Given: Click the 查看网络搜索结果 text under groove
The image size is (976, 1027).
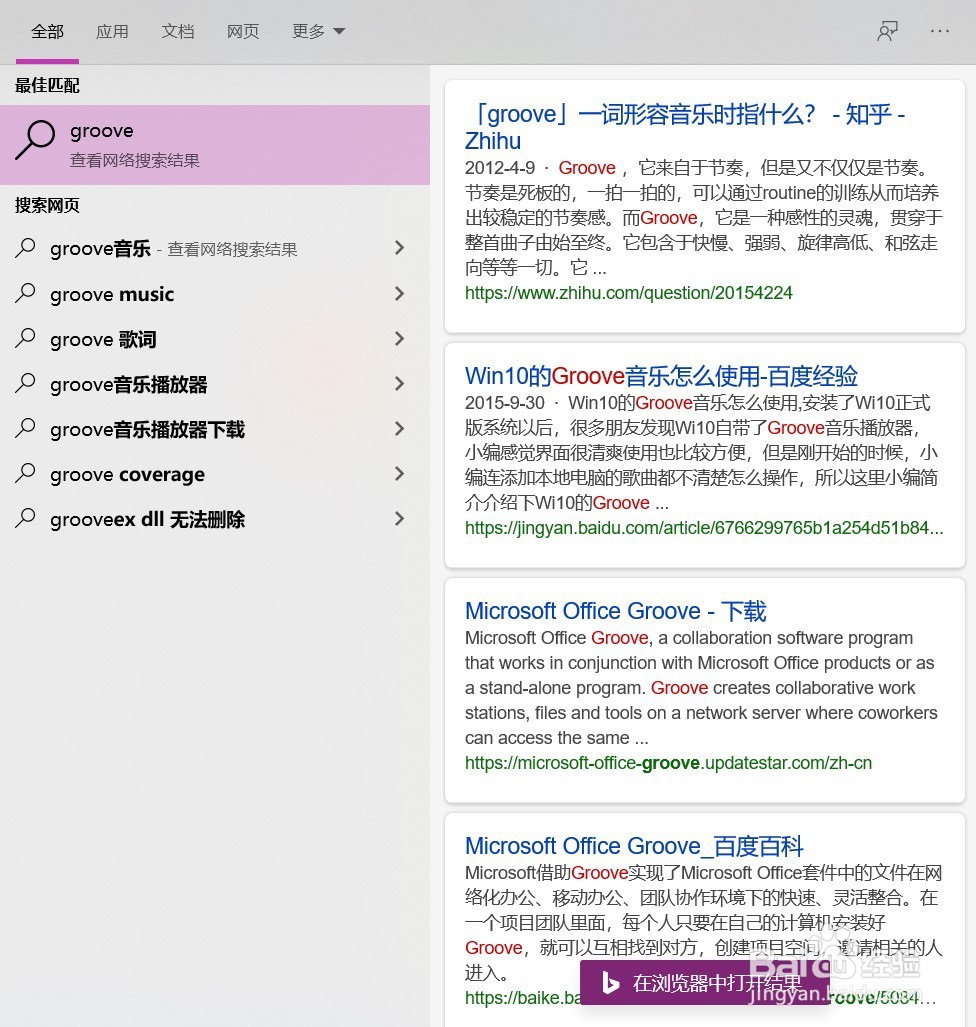Looking at the screenshot, I should pyautogui.click(x=135, y=160).
